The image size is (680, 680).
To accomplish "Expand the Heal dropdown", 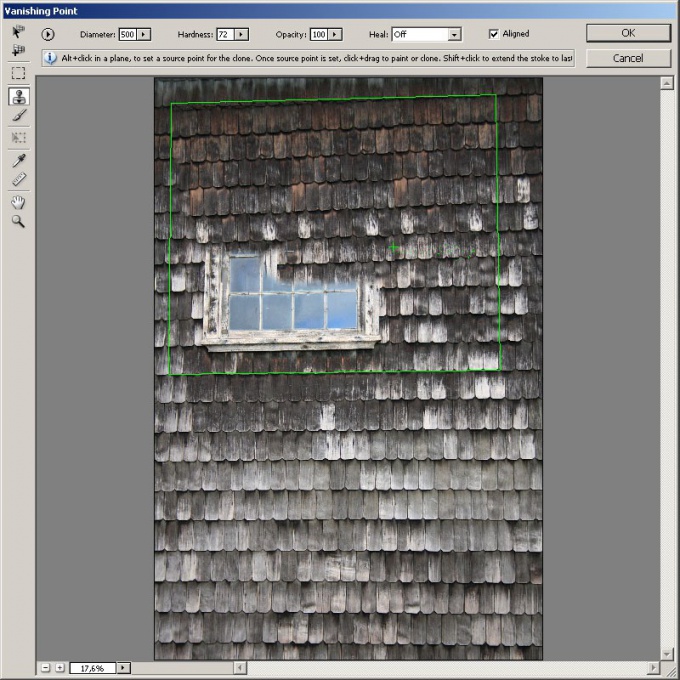I will [454, 35].
